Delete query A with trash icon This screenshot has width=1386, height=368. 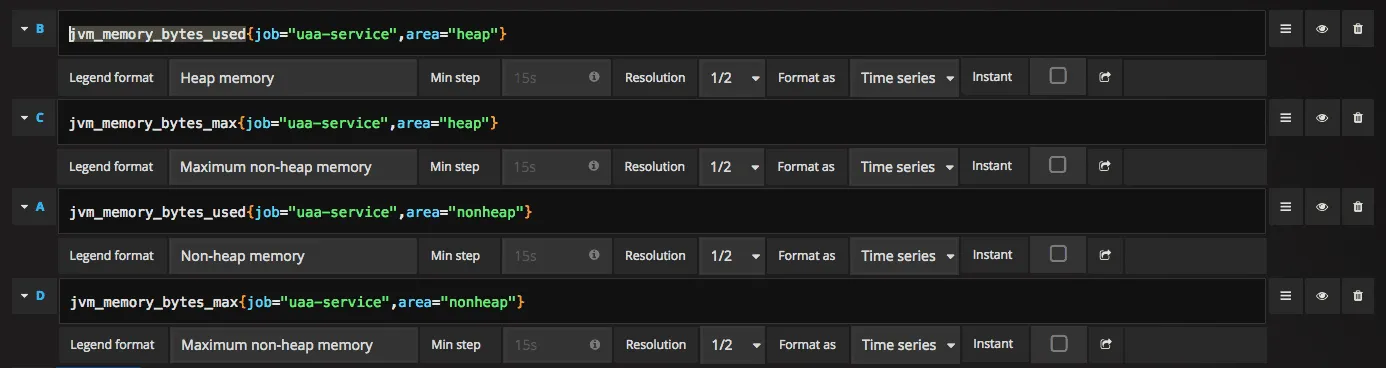(x=1357, y=207)
